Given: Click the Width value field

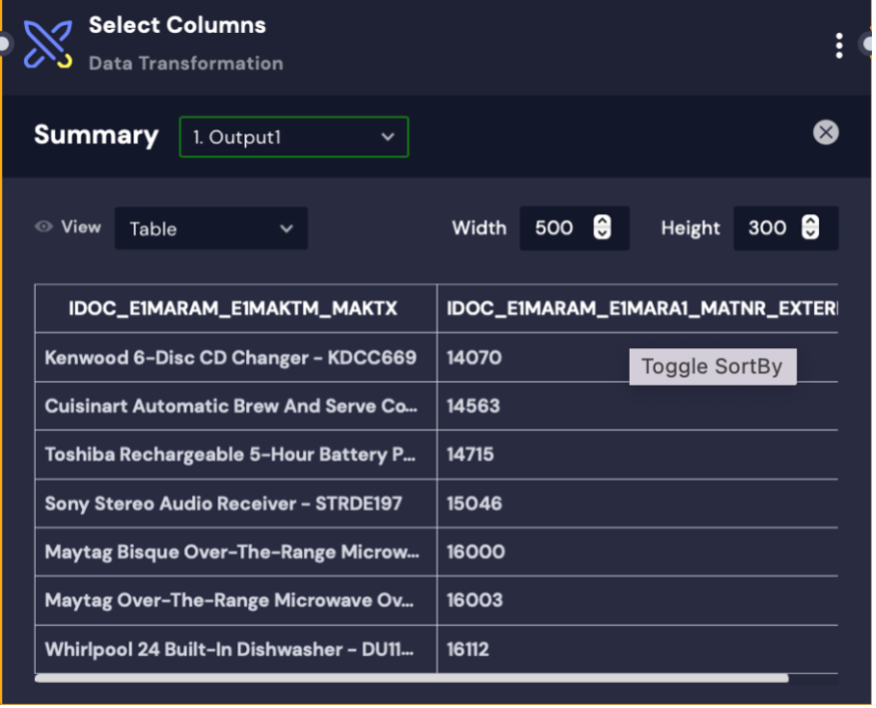Looking at the screenshot, I should (x=555, y=228).
